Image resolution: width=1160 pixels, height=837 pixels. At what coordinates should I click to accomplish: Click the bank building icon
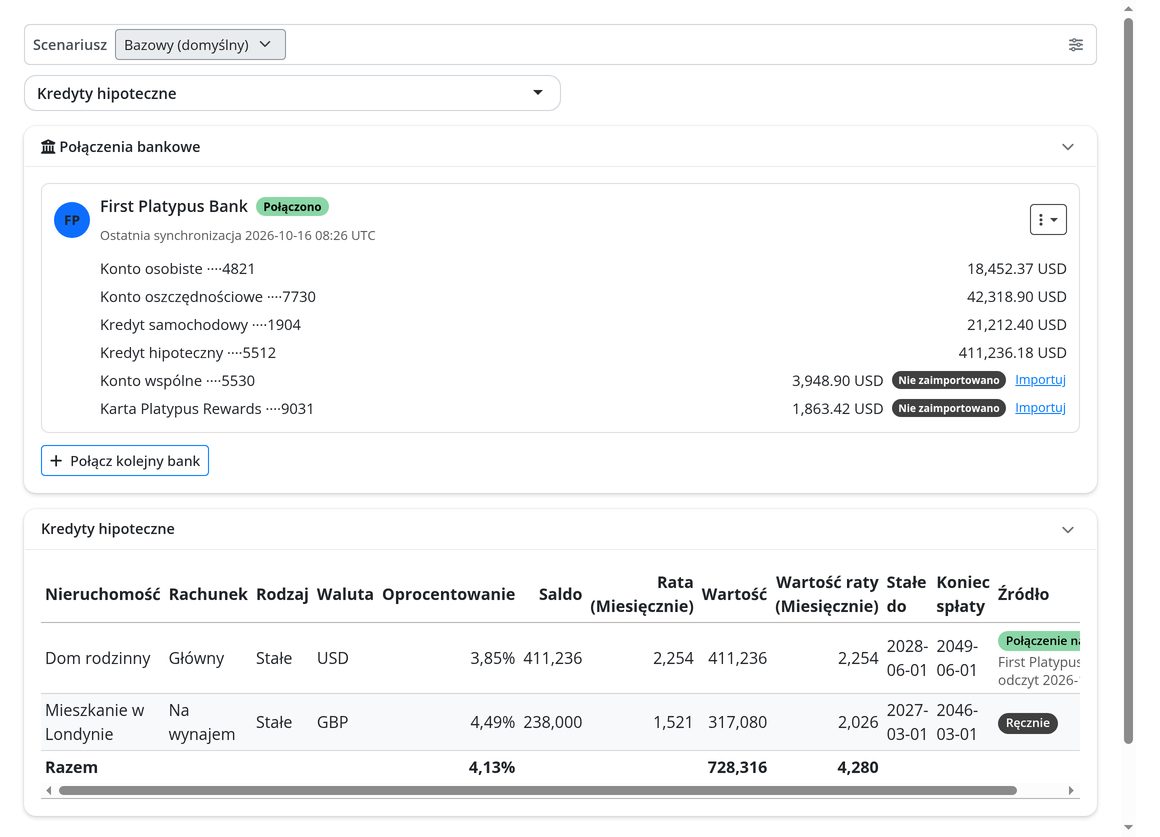[x=48, y=147]
